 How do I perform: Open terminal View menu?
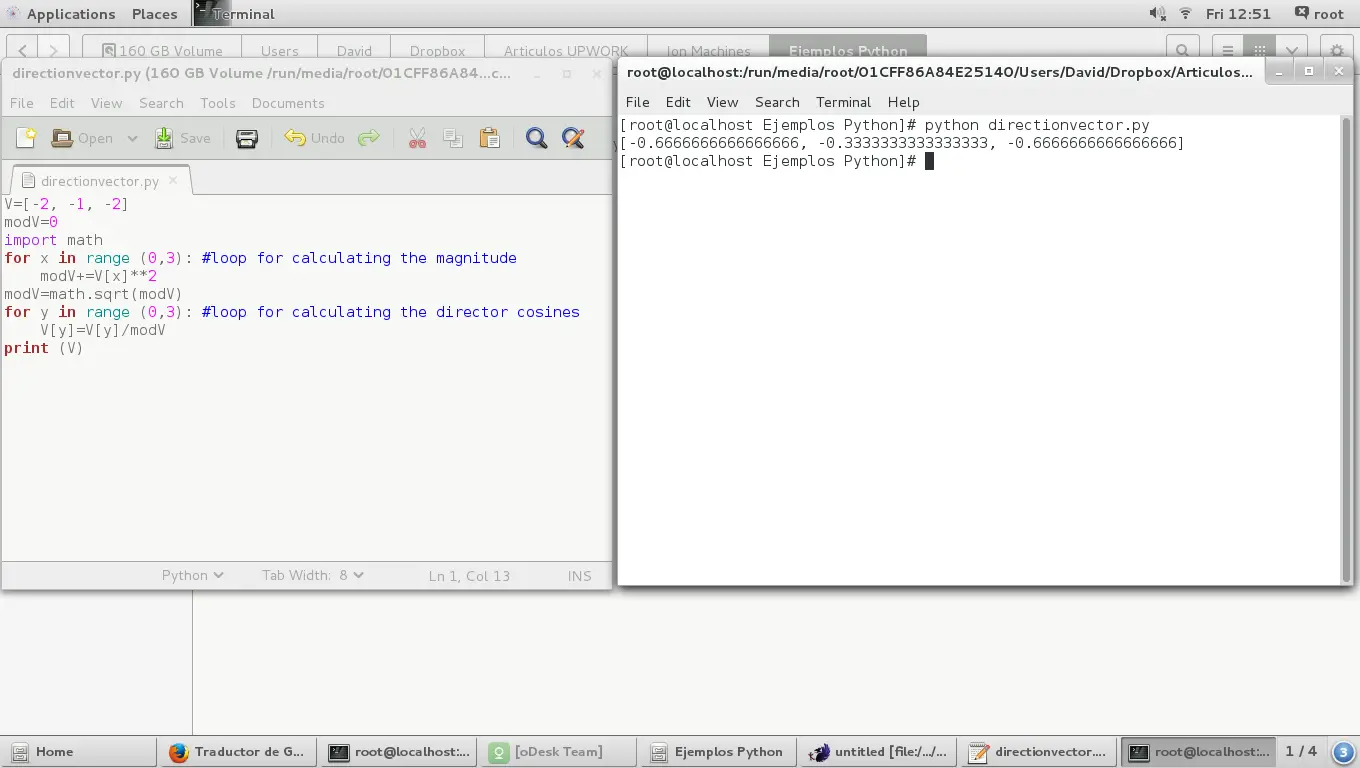722,102
